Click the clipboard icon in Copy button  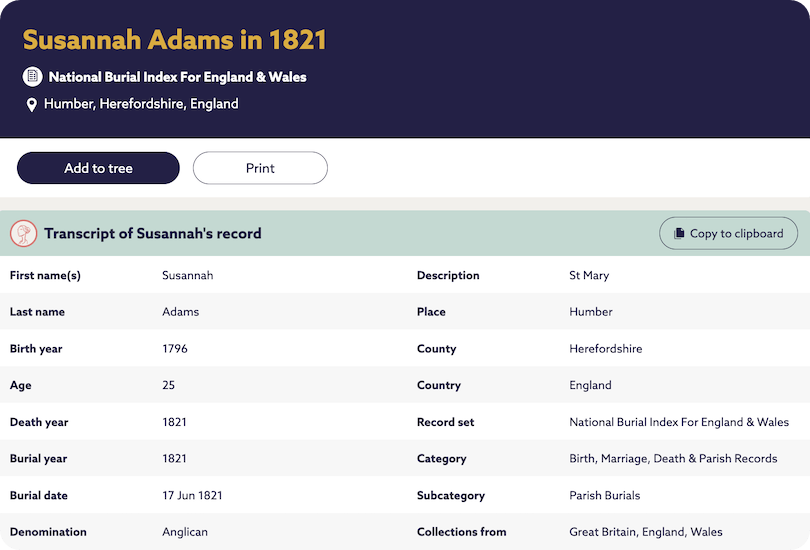pos(679,234)
